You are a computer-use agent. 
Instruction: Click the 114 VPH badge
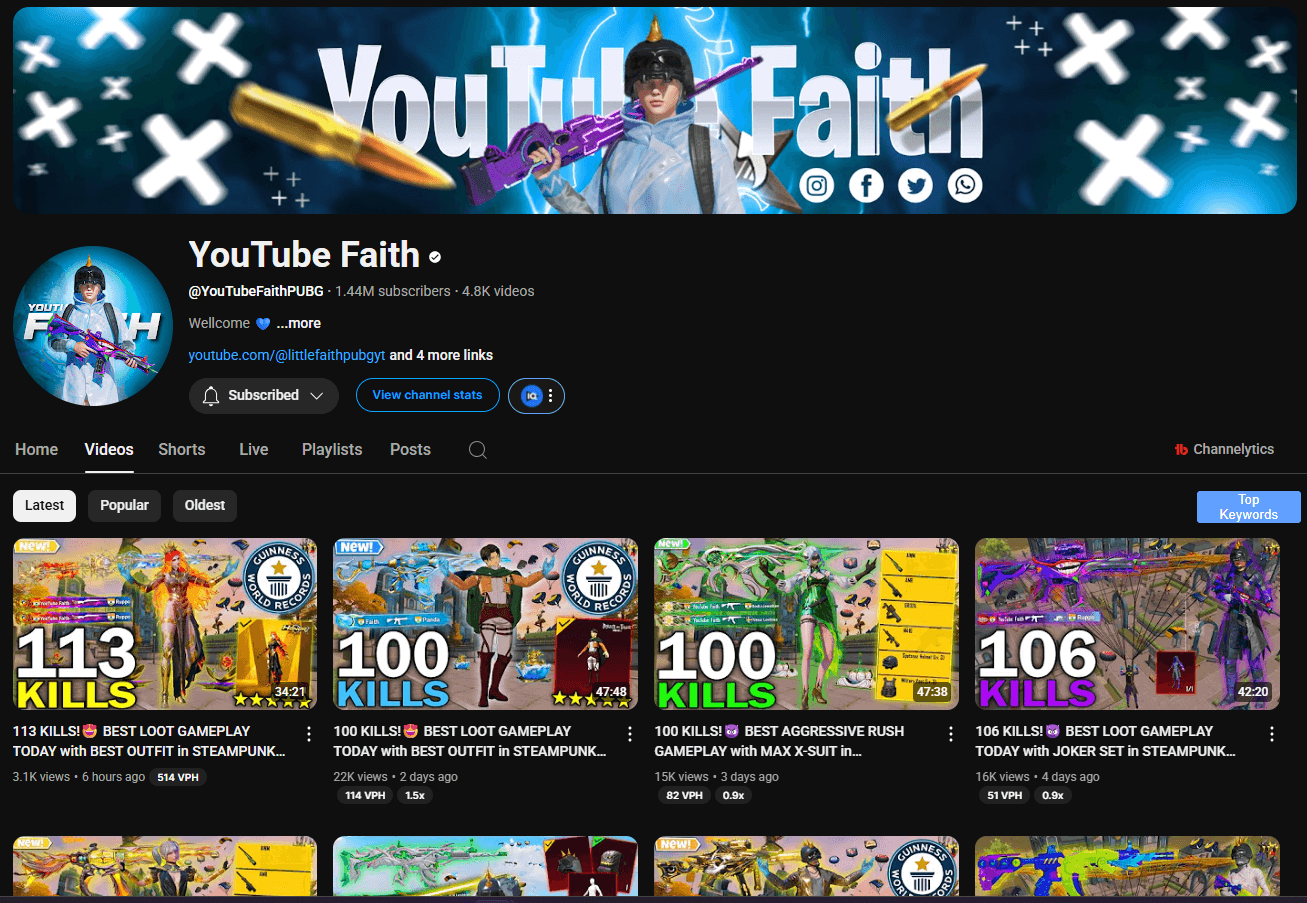[x=365, y=796]
